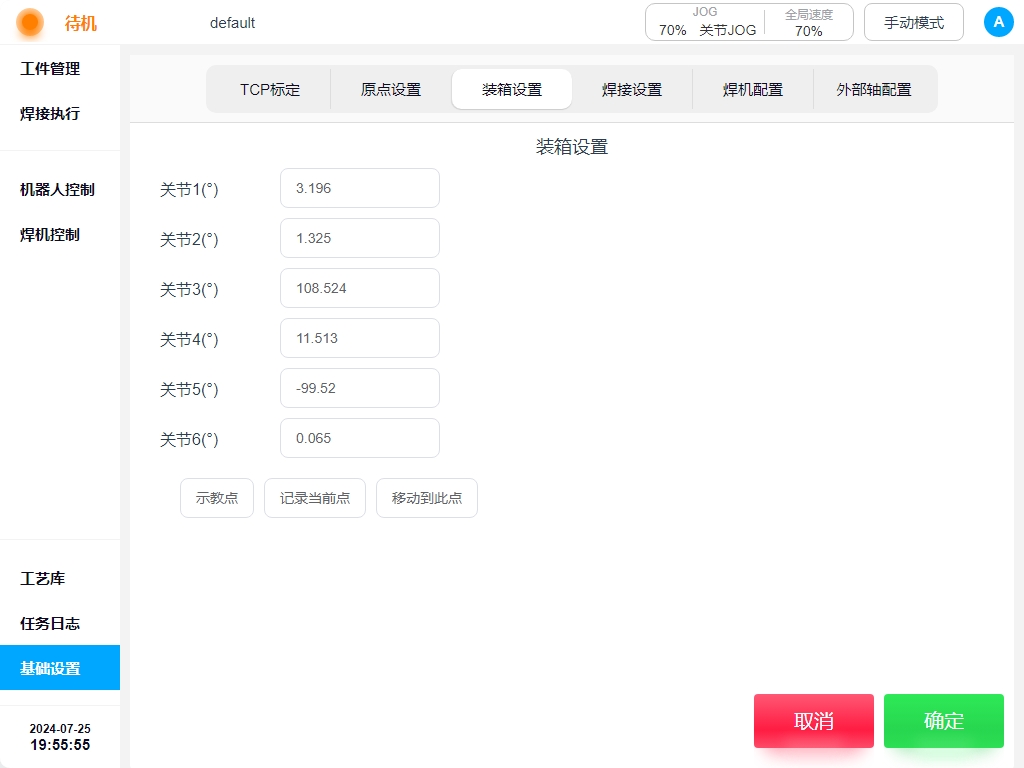The image size is (1024, 768).
Task: Select the 焊机配置 tab
Action: tap(753, 89)
